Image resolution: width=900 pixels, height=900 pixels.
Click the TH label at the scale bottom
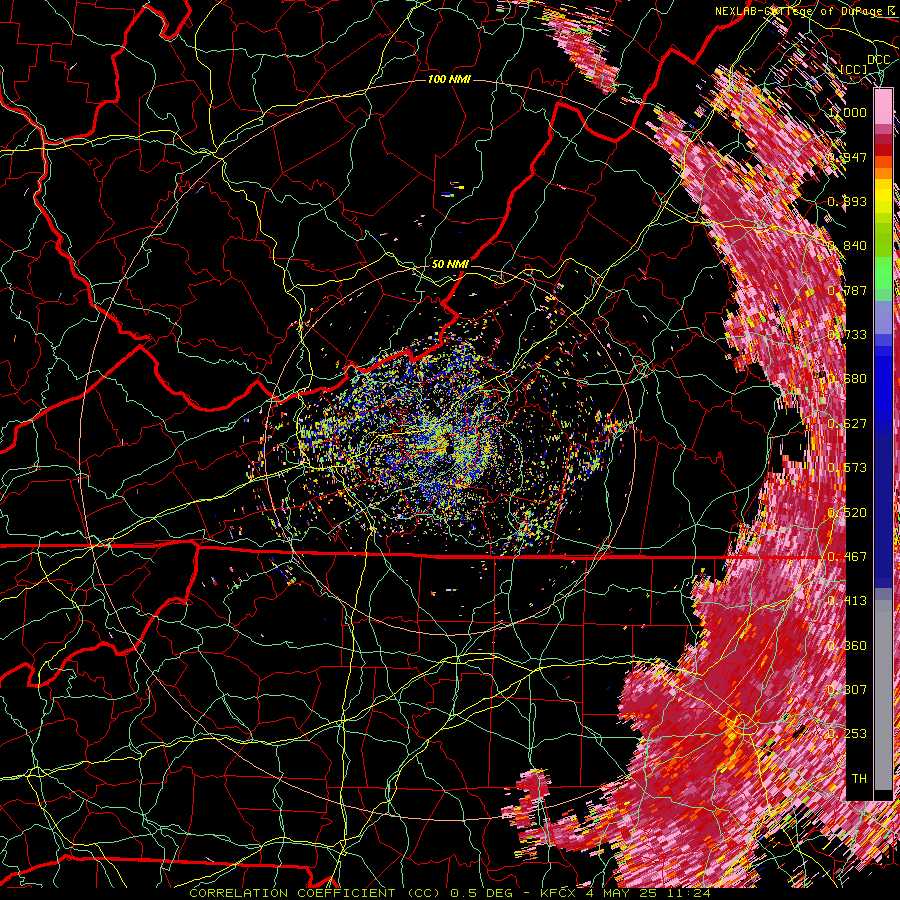coord(859,779)
